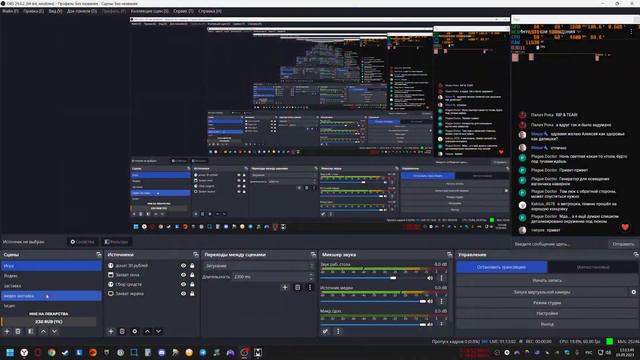The height and width of the screenshot is (360, 640).
Task: Open Звук раб. стола channel three-dot menu
Action: (x=441, y=278)
